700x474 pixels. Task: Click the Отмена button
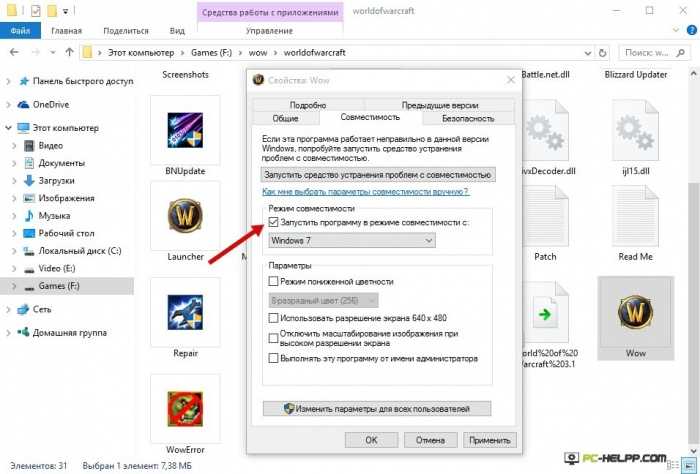pos(430,440)
